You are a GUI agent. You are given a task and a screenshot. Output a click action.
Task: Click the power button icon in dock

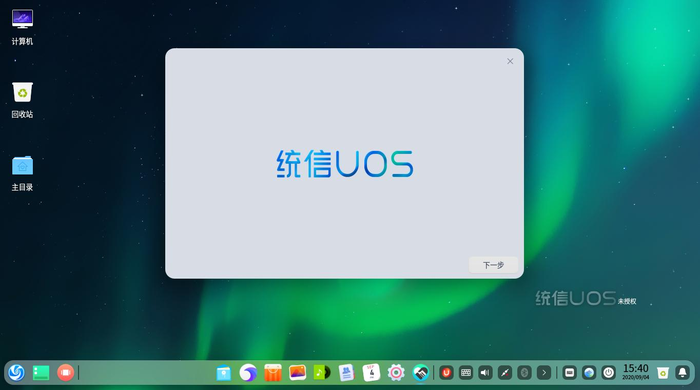609,373
